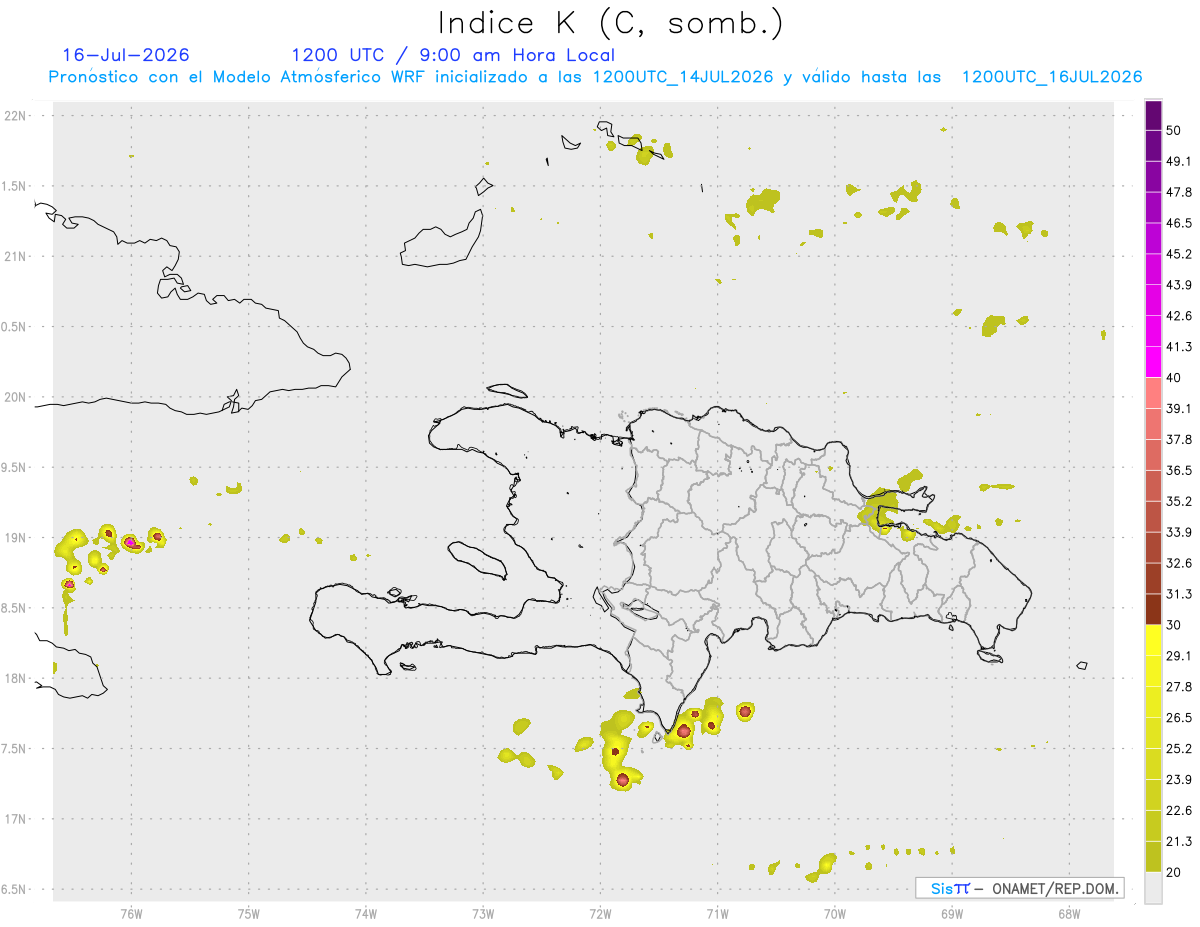Click the colorbar value 50

click(x=1175, y=130)
